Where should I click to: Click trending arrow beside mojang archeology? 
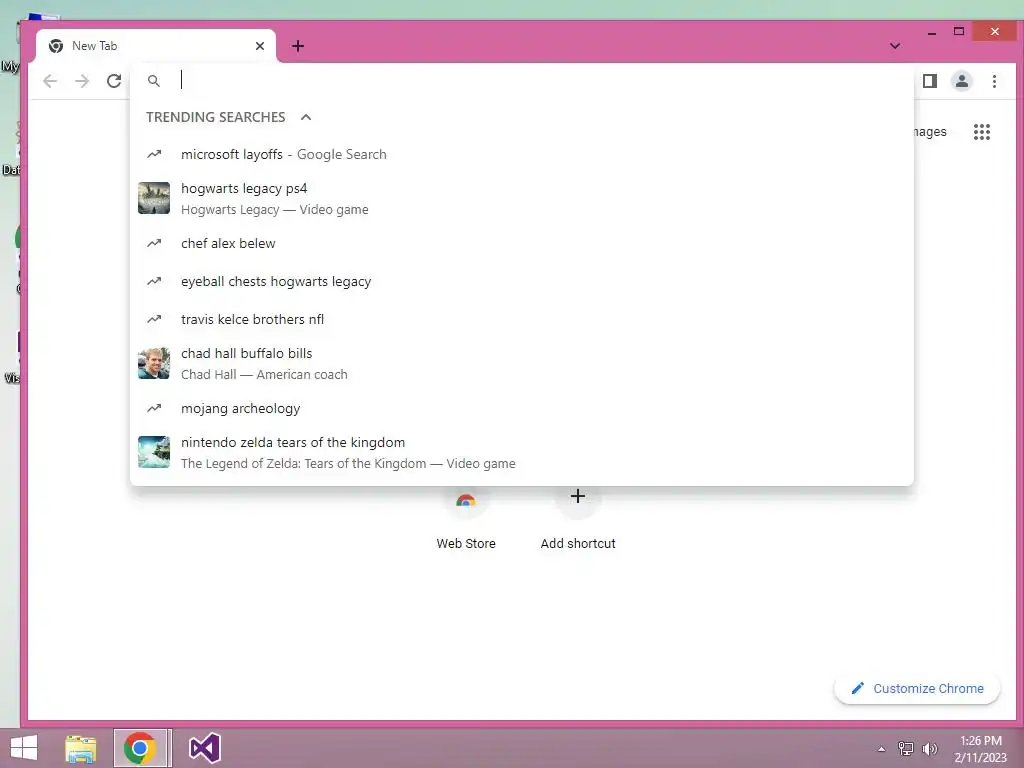[154, 408]
